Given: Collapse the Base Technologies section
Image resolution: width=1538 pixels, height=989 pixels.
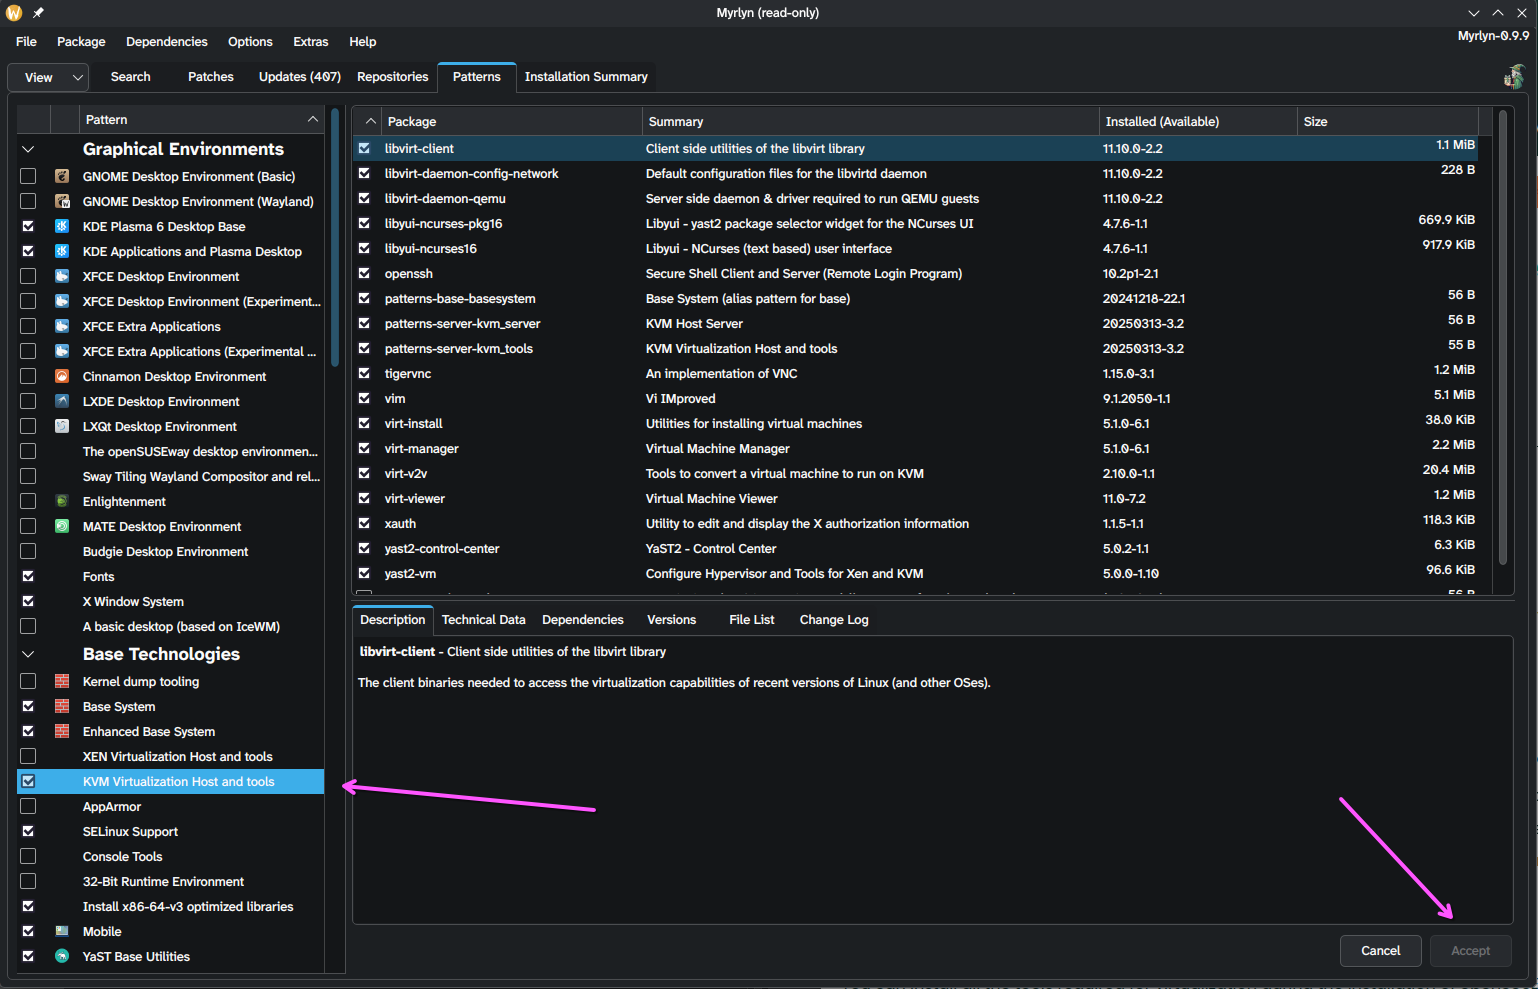Looking at the screenshot, I should (28, 654).
